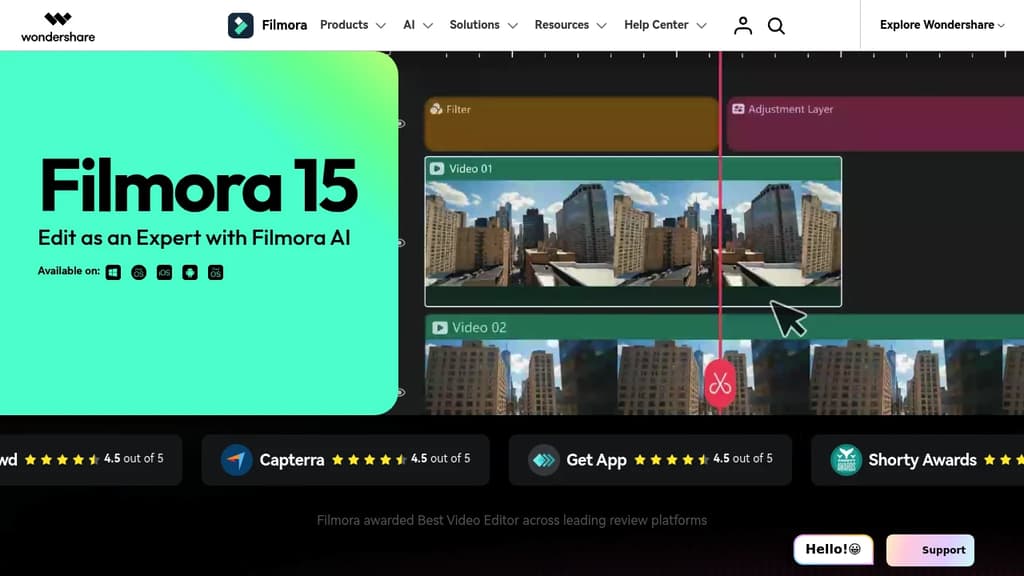Click "Filmora awarded Best Video Editor" caption
The height and width of the screenshot is (576, 1024).
click(512, 520)
